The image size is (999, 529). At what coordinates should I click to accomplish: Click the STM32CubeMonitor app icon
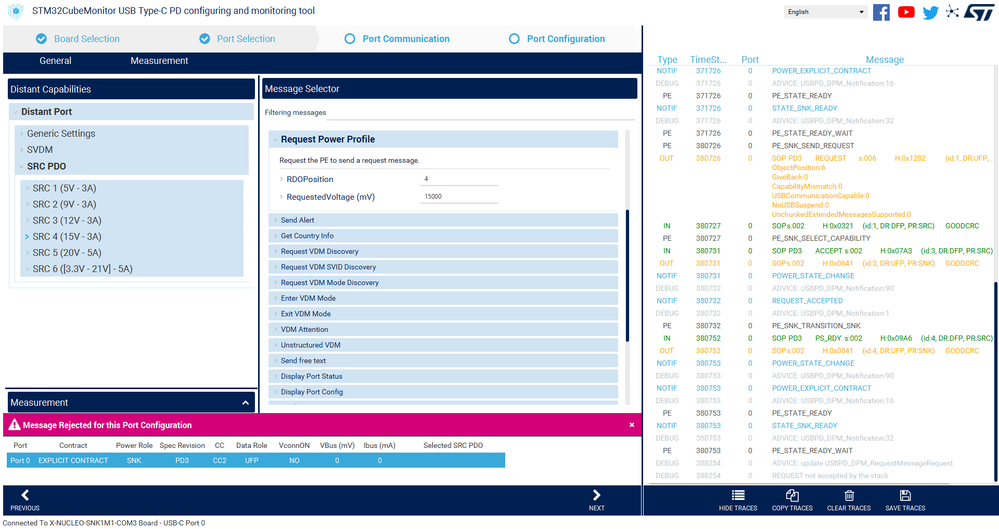15,11
